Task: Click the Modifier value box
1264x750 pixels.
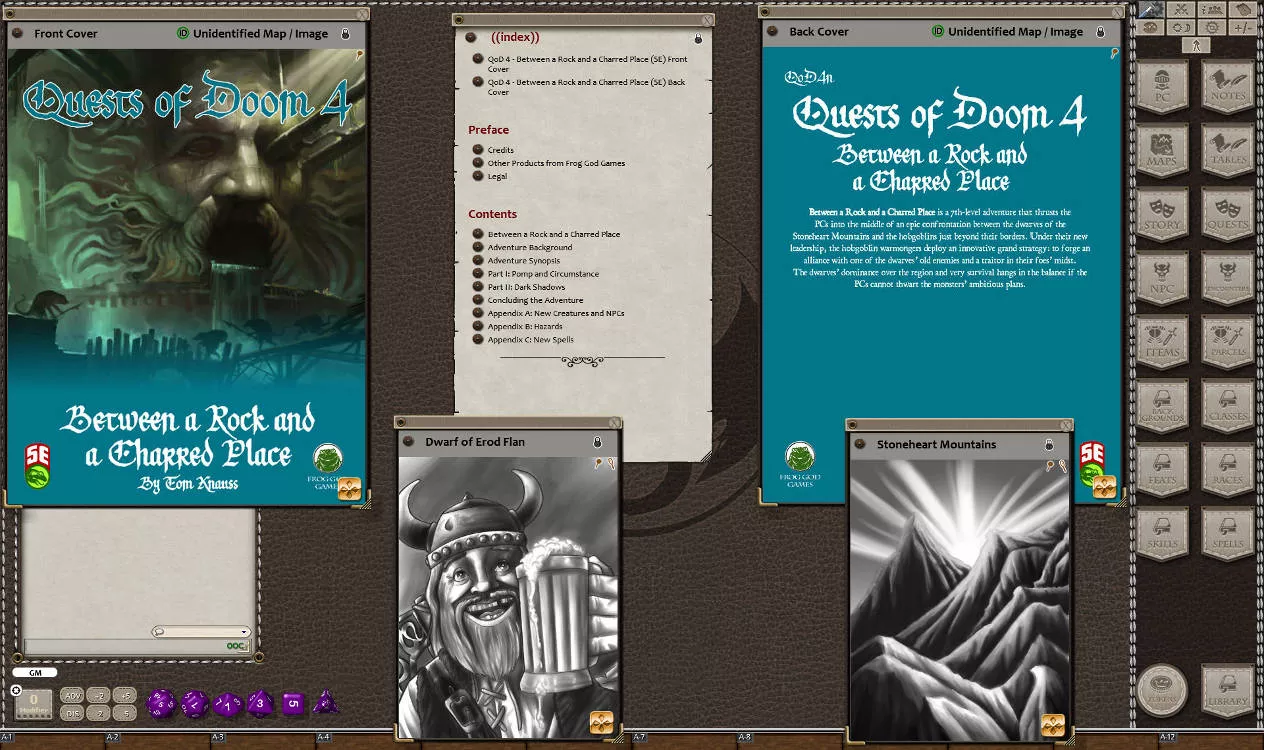Action: [33, 704]
